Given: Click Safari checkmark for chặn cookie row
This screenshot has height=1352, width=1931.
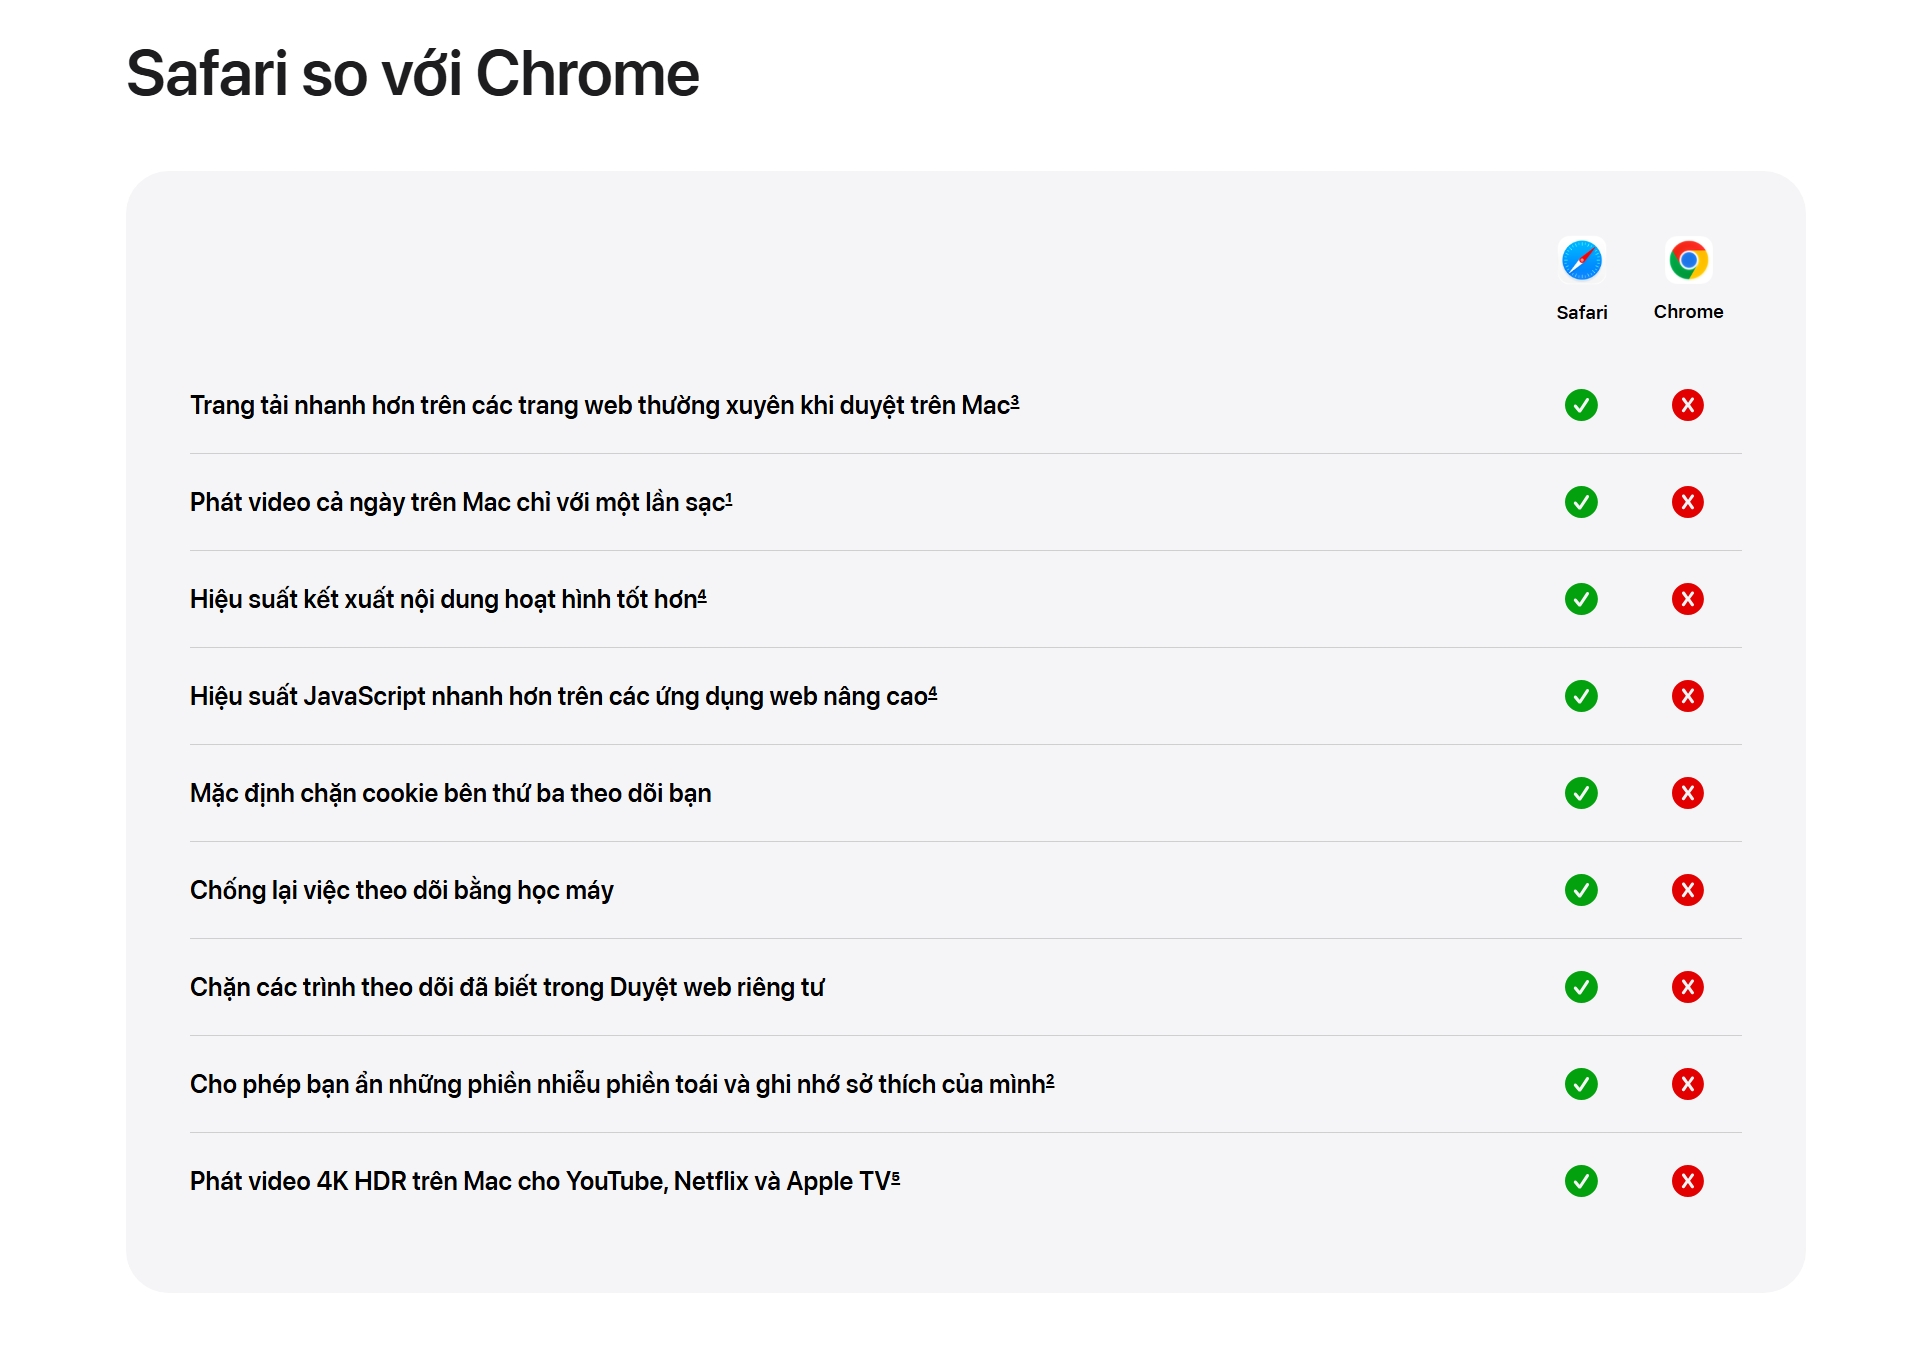Looking at the screenshot, I should [1581, 793].
